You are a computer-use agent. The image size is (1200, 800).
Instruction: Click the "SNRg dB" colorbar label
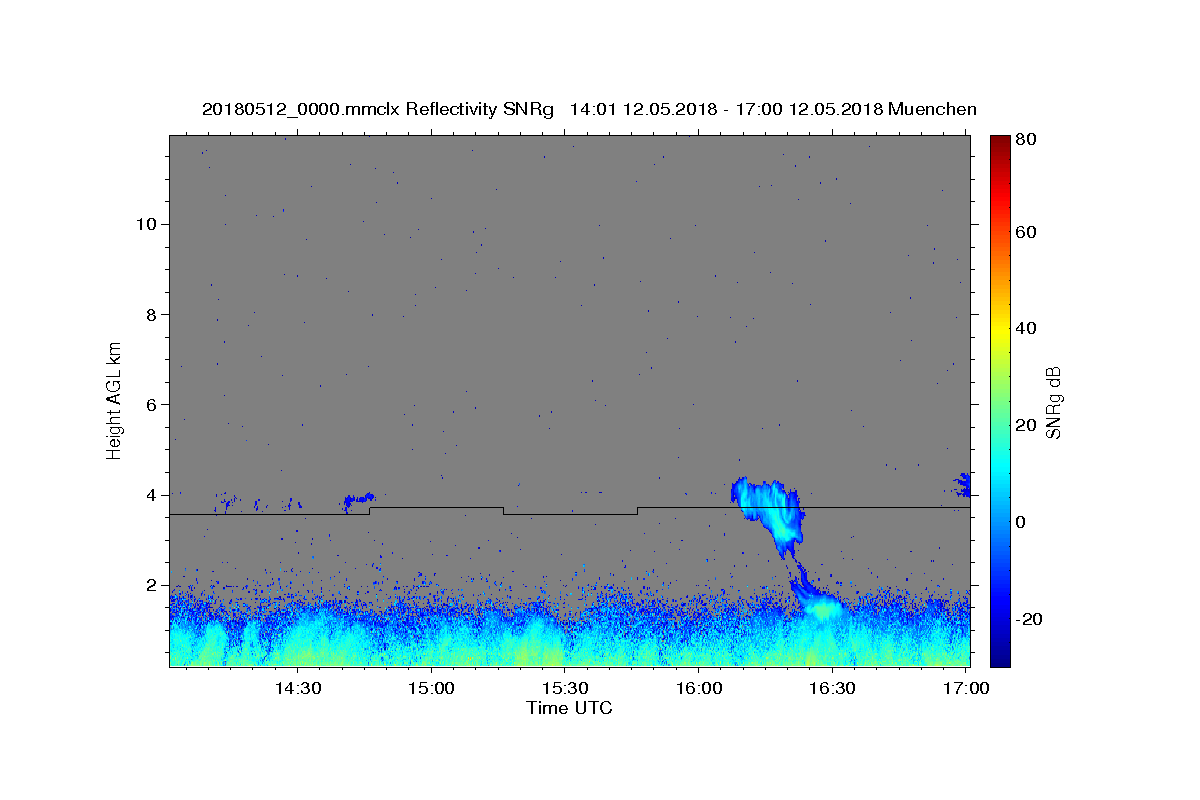click(1053, 402)
